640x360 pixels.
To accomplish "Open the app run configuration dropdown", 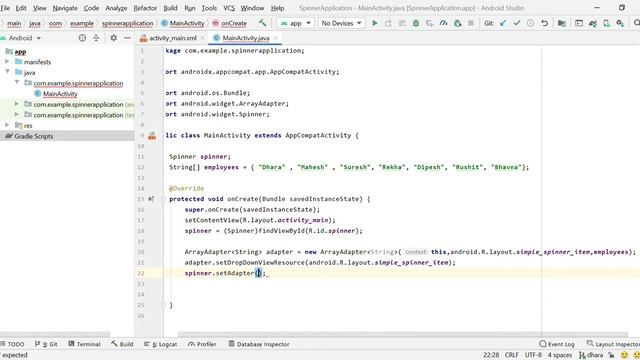I will [x=295, y=23].
